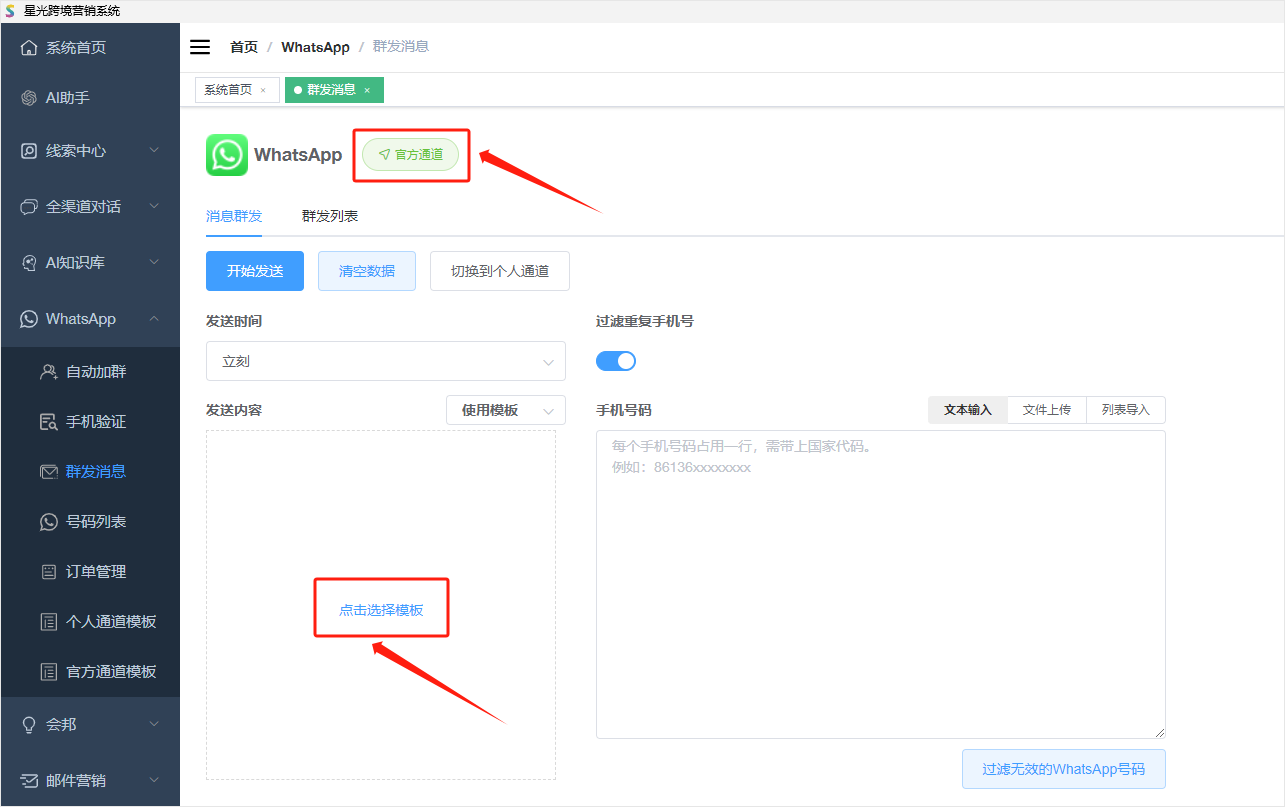Click the 个人通道模板 document icon

pyautogui.click(x=48, y=622)
